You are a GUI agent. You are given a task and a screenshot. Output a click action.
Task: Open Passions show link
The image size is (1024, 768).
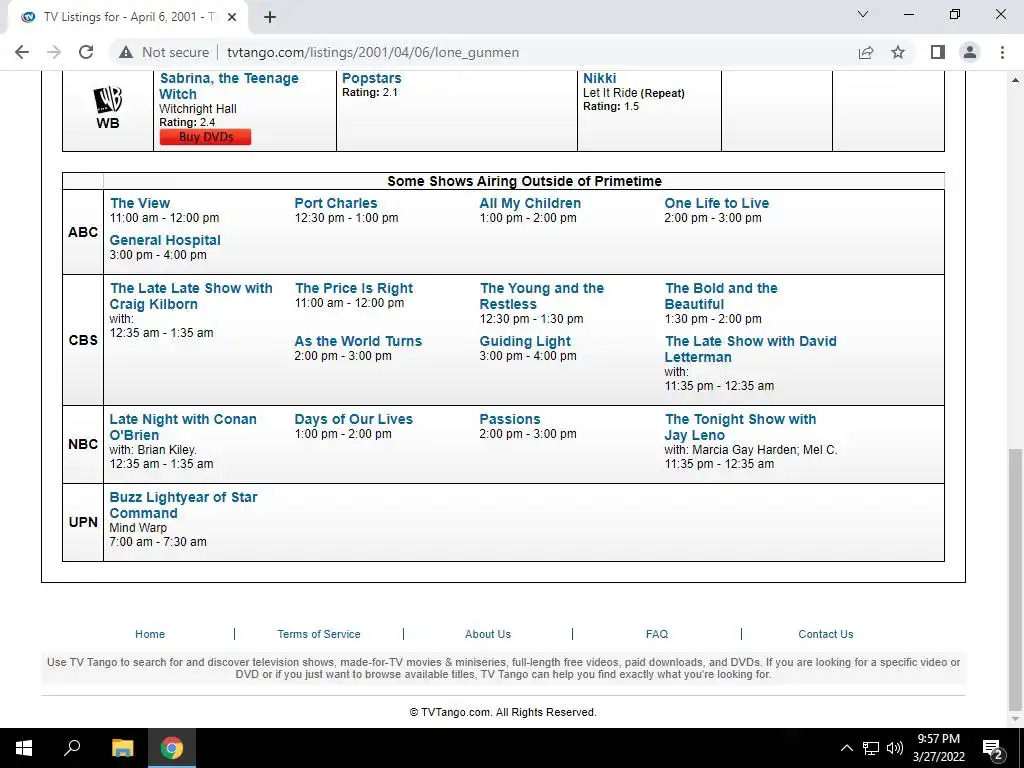click(510, 419)
